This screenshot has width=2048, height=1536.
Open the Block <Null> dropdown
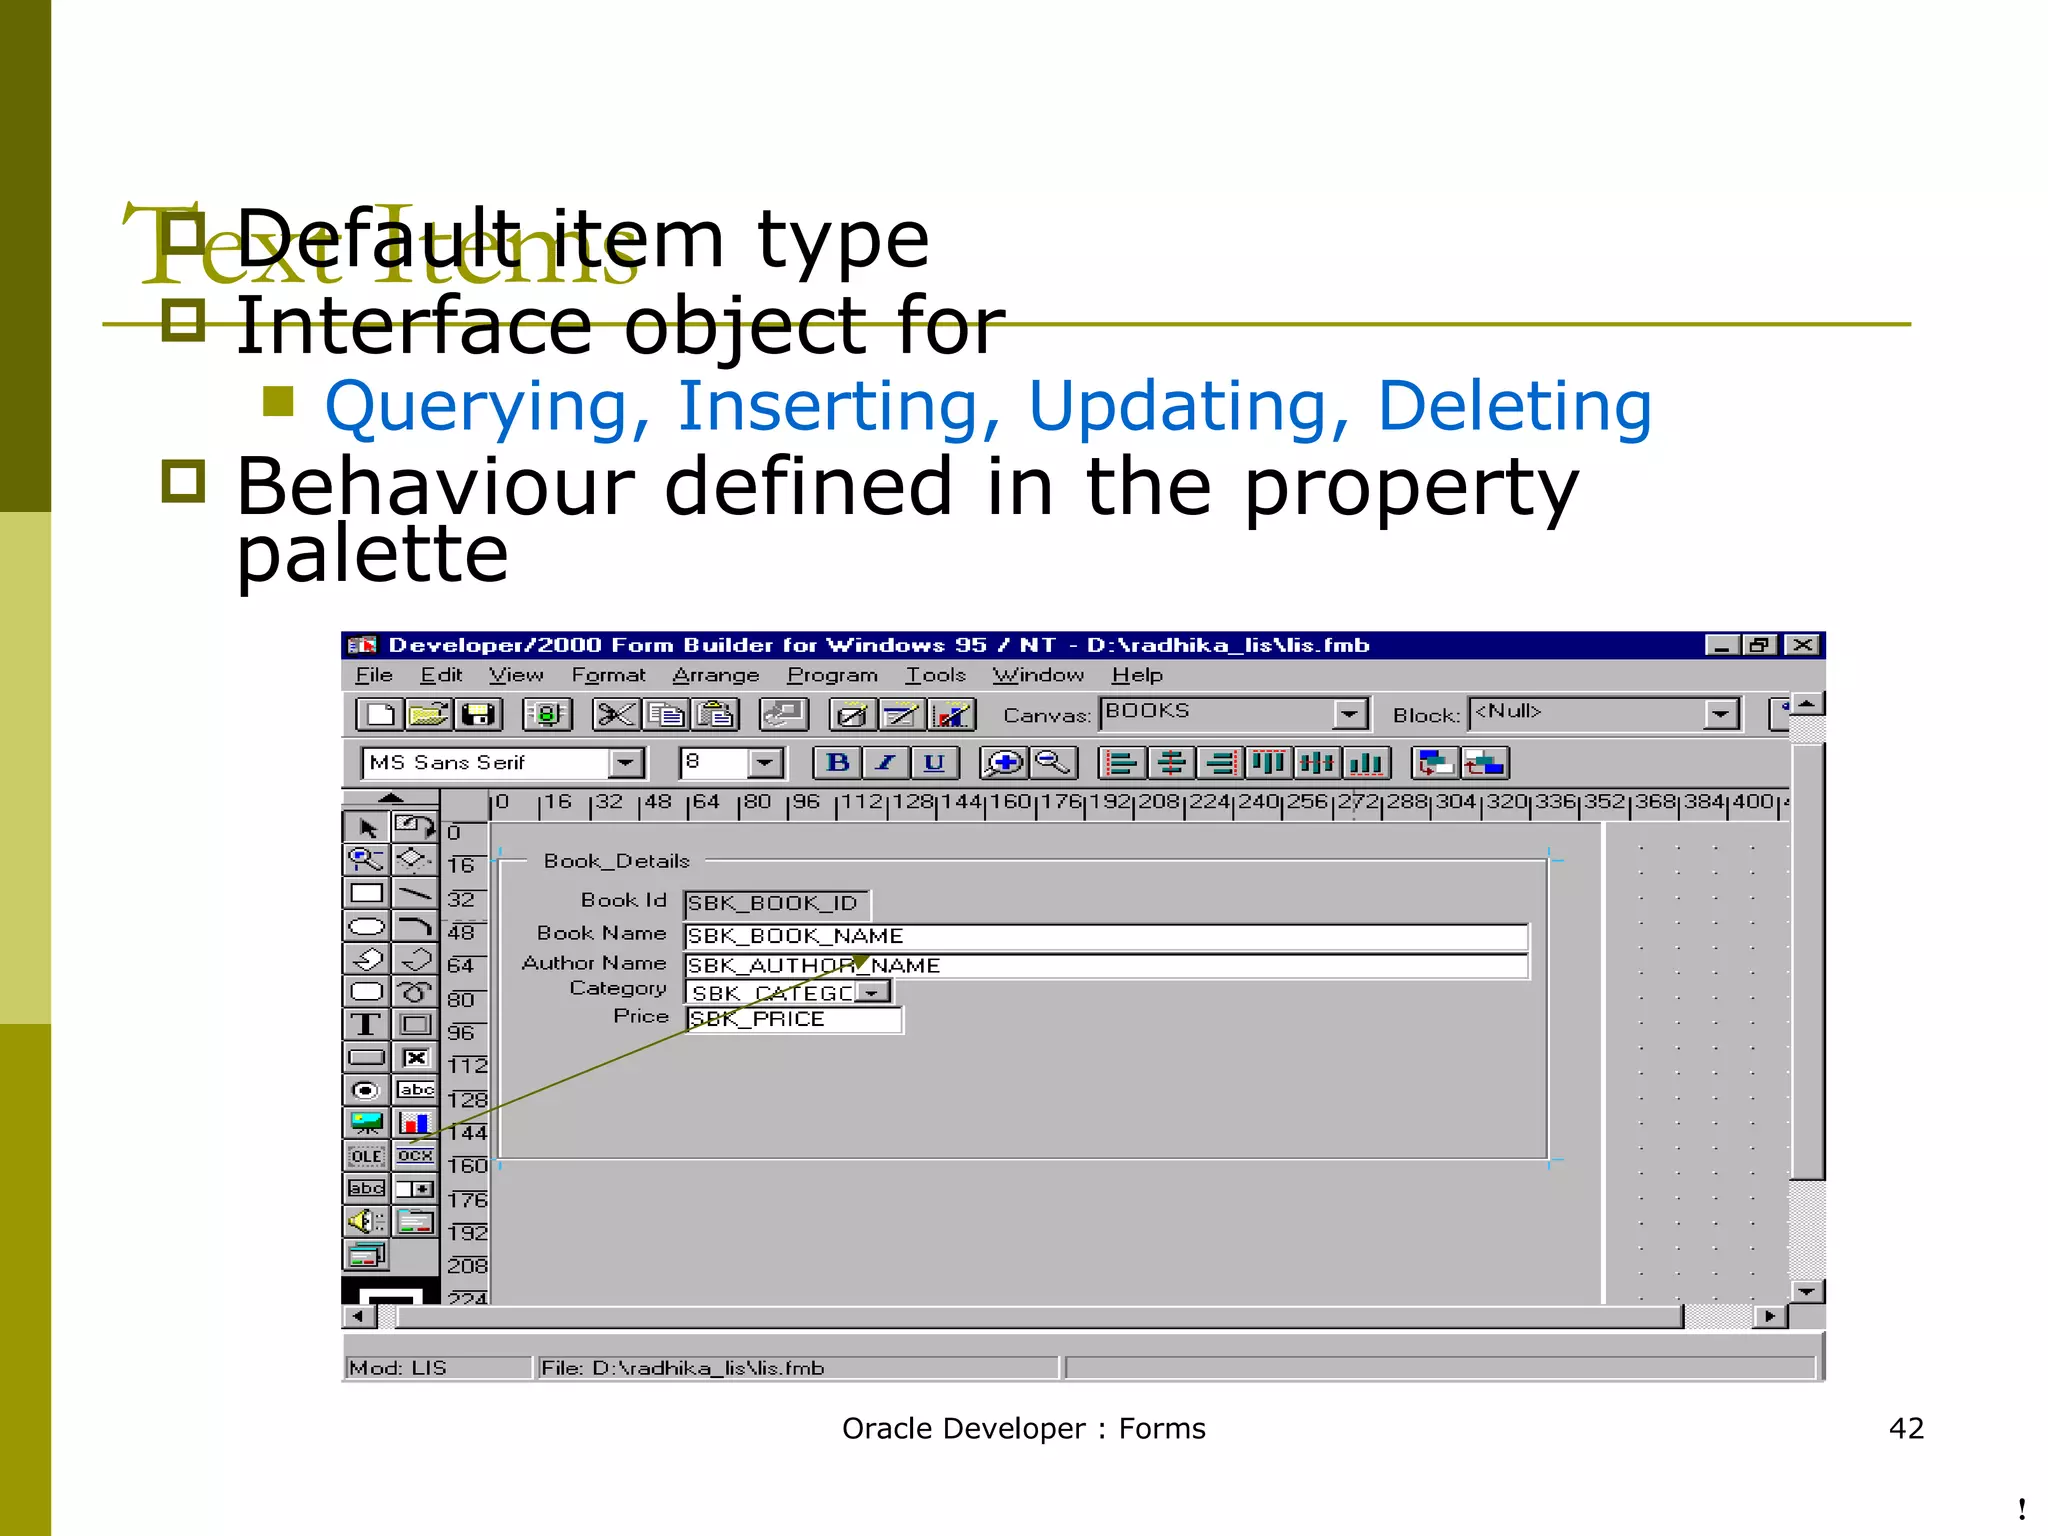[1721, 714]
